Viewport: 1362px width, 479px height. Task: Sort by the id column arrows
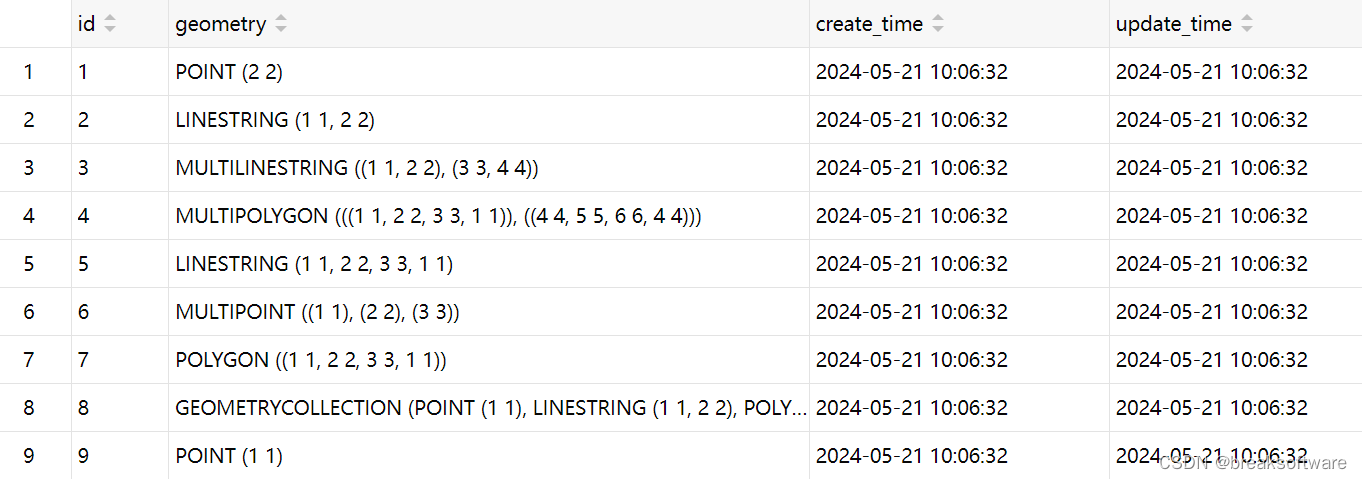click(110, 24)
